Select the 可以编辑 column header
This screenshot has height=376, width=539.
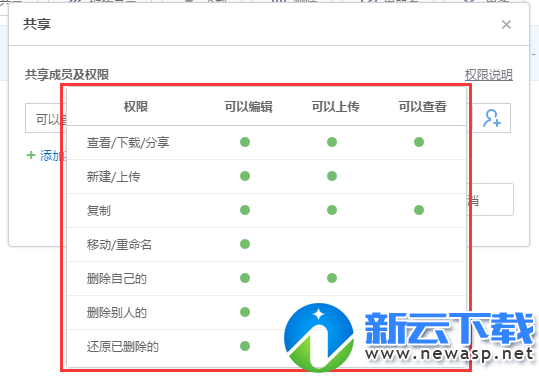tap(249, 107)
